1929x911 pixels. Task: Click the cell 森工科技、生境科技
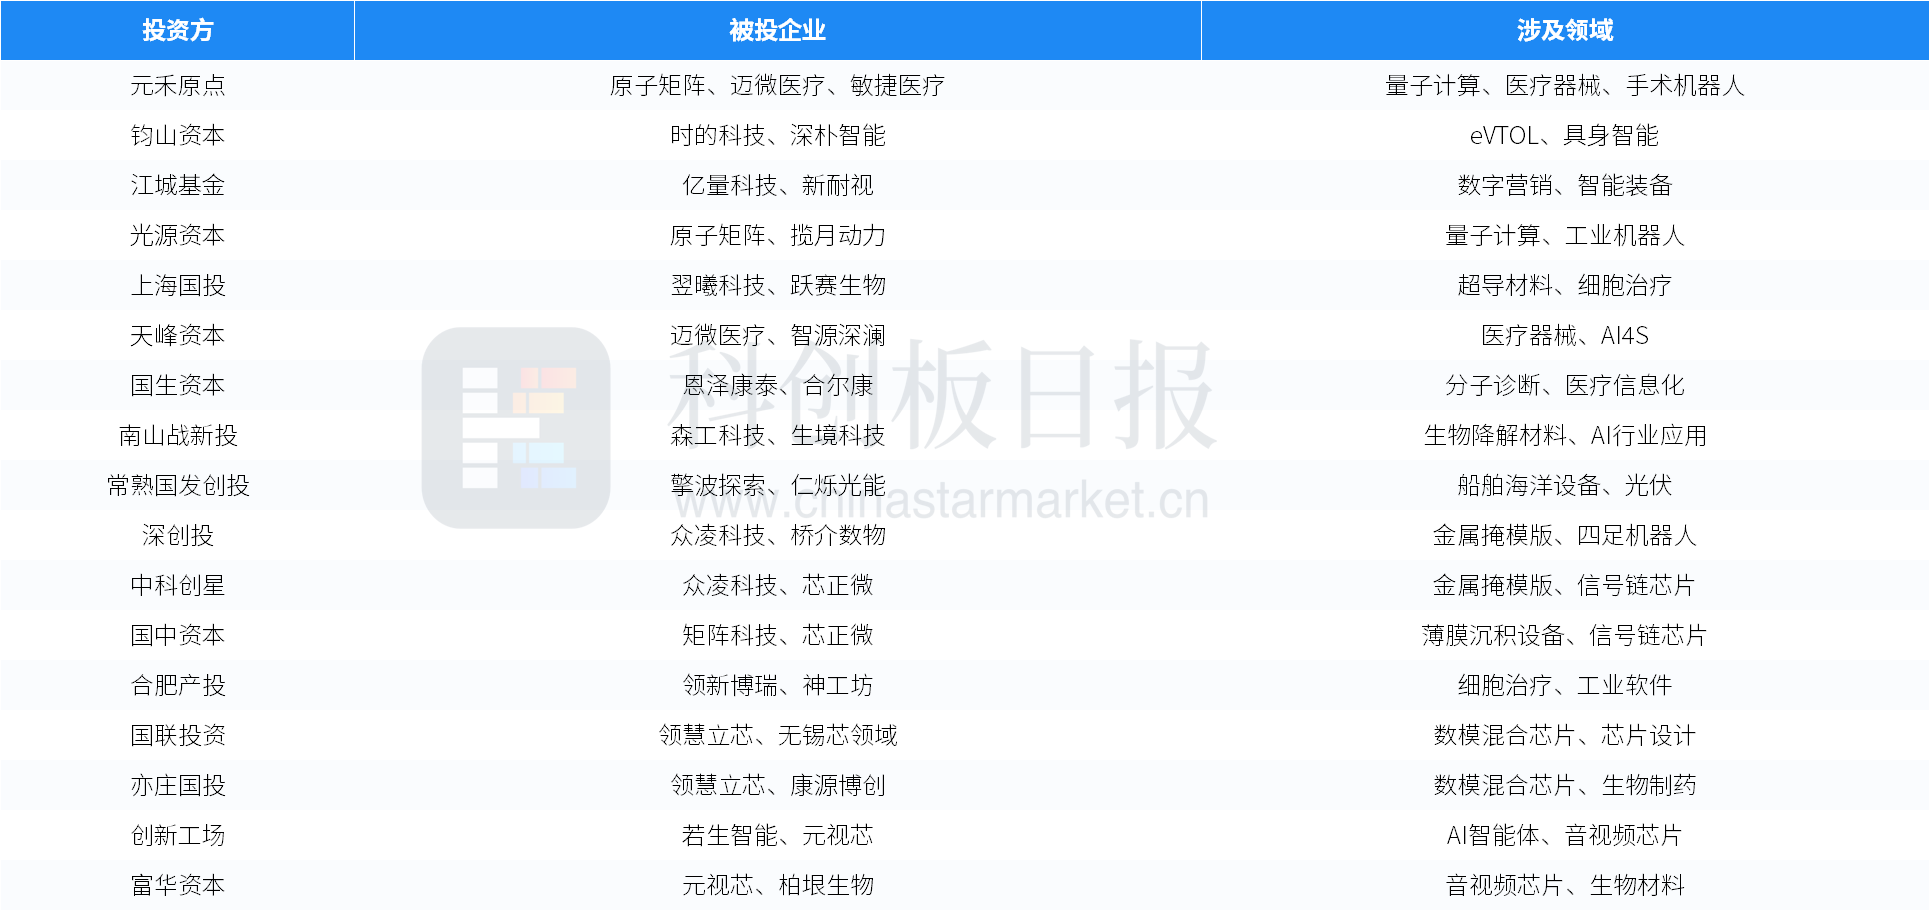(x=778, y=435)
